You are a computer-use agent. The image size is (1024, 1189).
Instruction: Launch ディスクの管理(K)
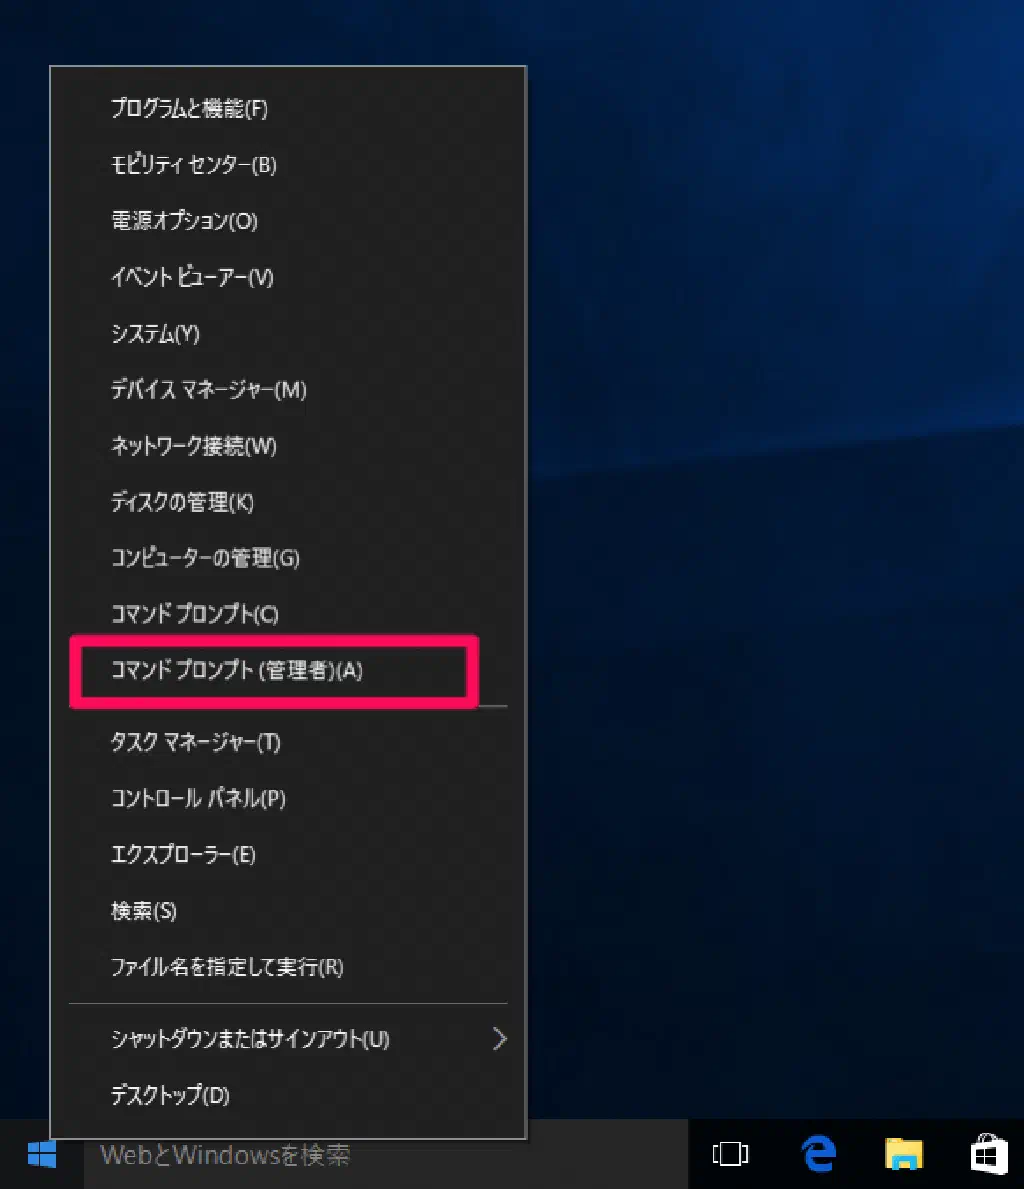point(182,502)
